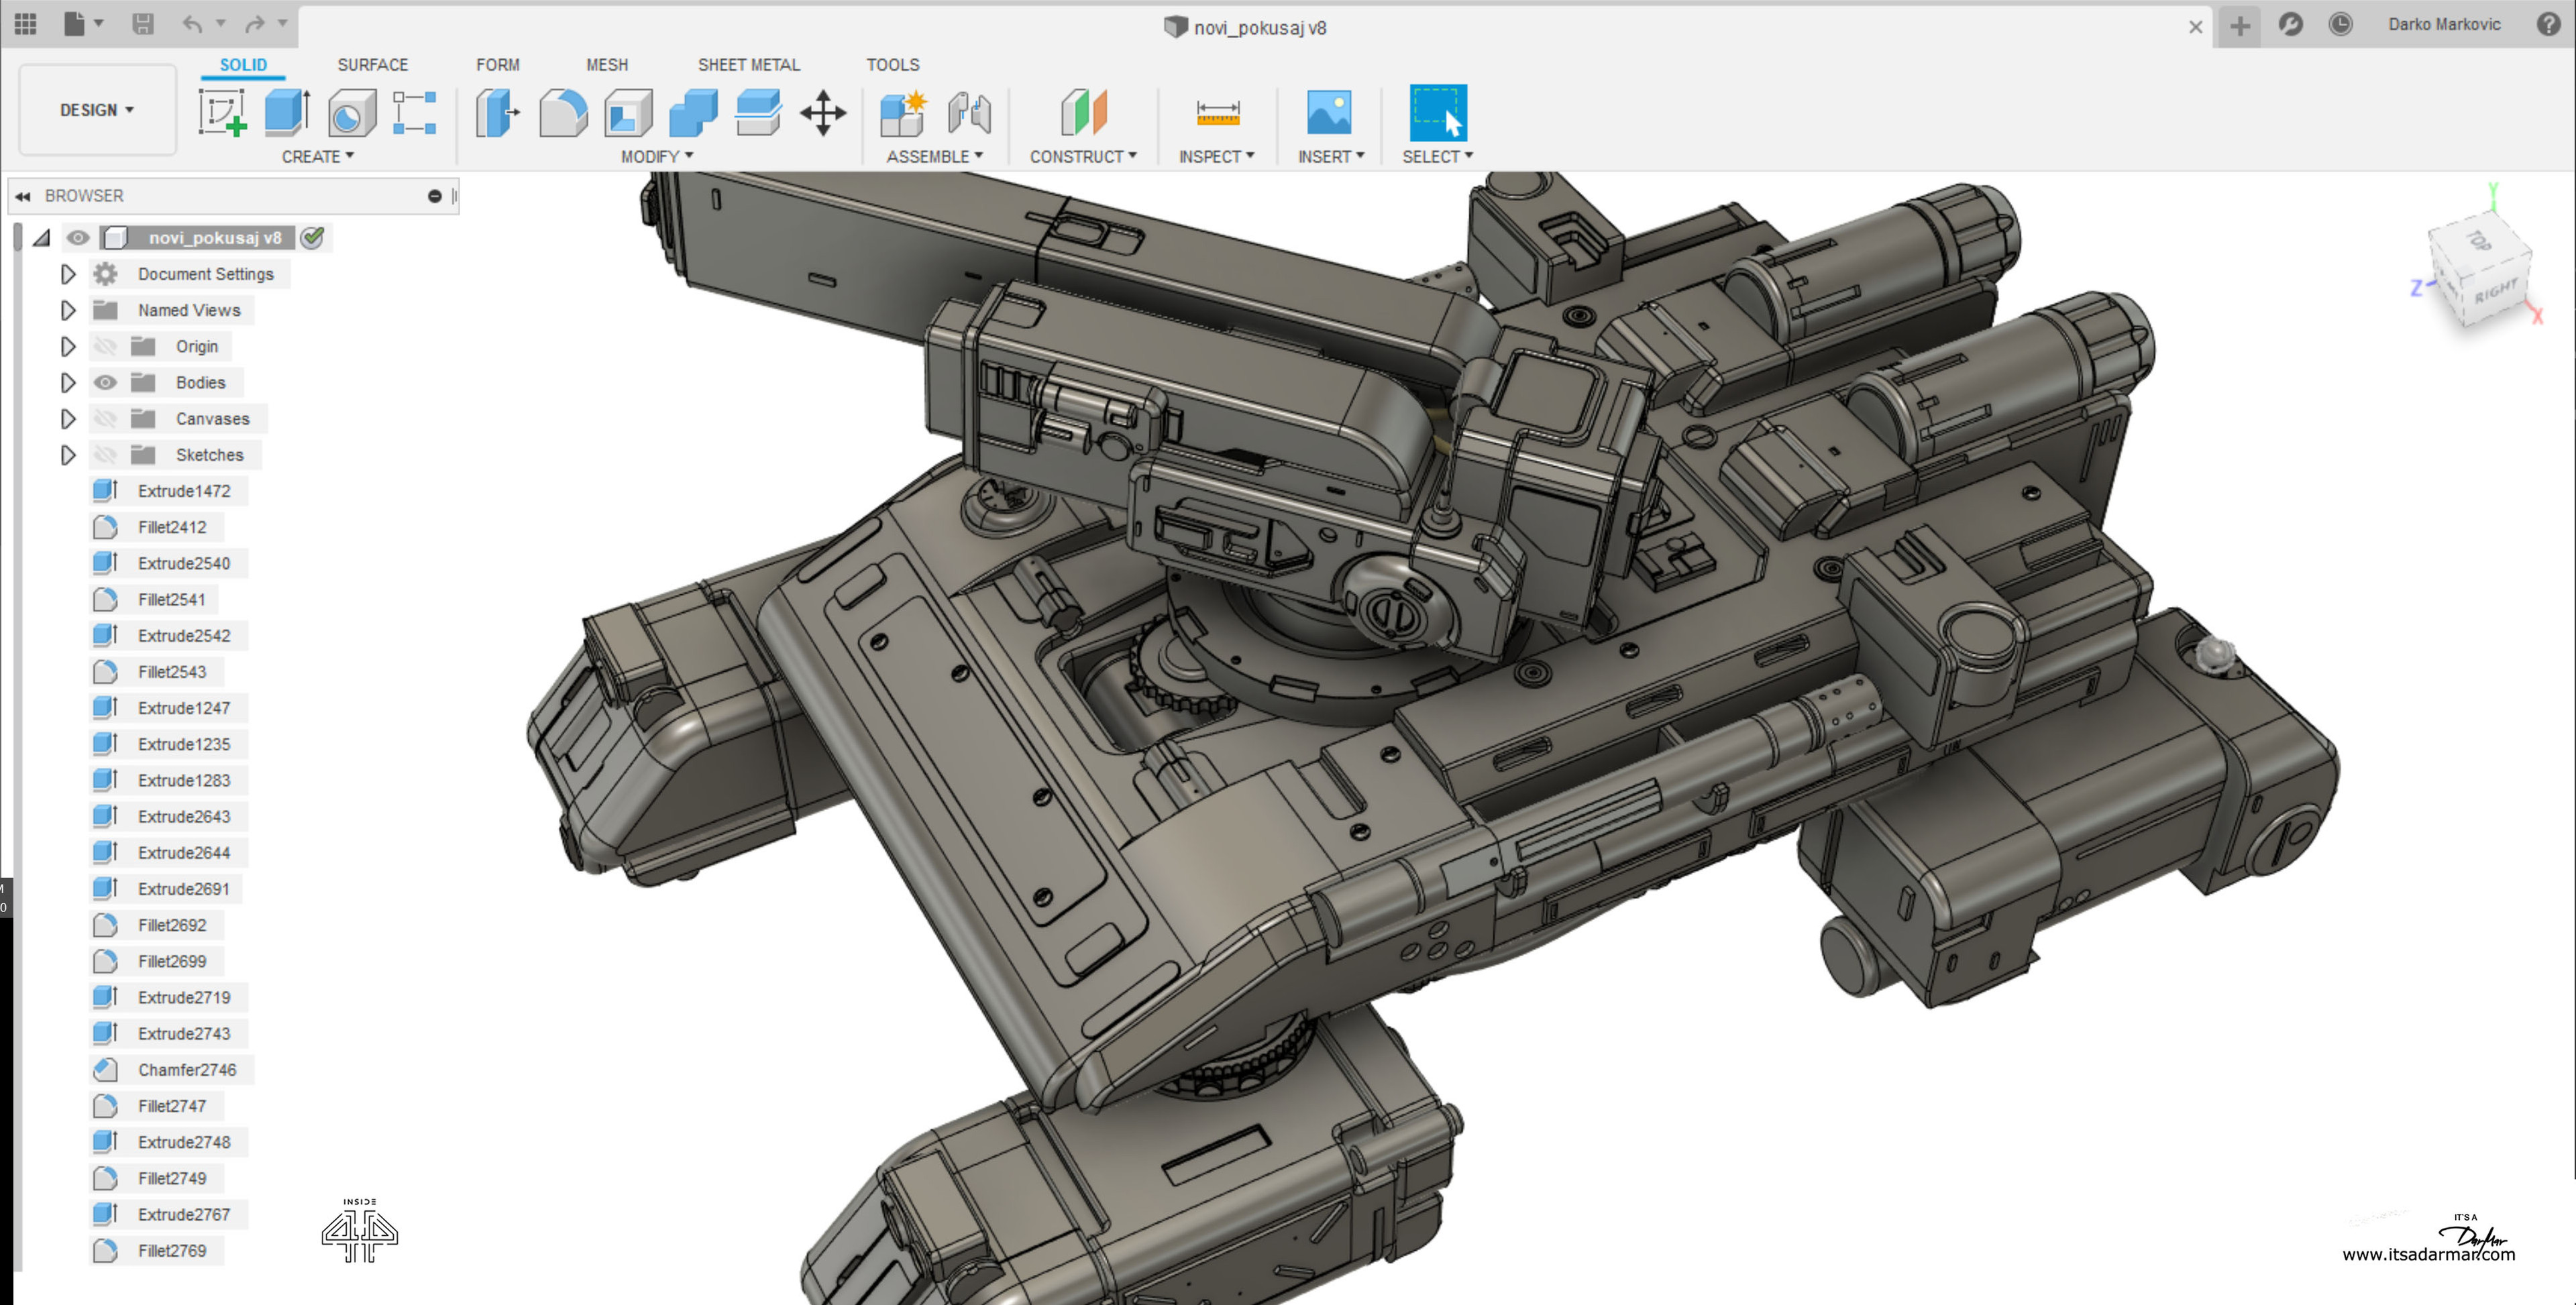Click the Measure tool icon
This screenshot has height=1305, width=2576.
[1217, 112]
